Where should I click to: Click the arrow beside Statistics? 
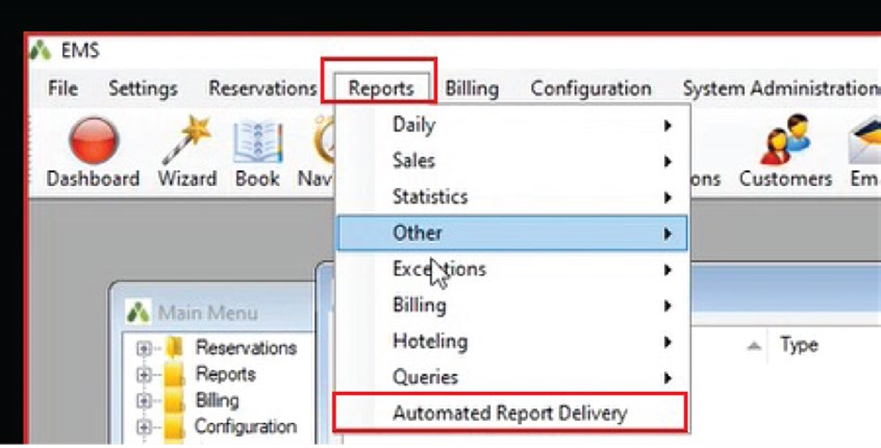(x=667, y=197)
